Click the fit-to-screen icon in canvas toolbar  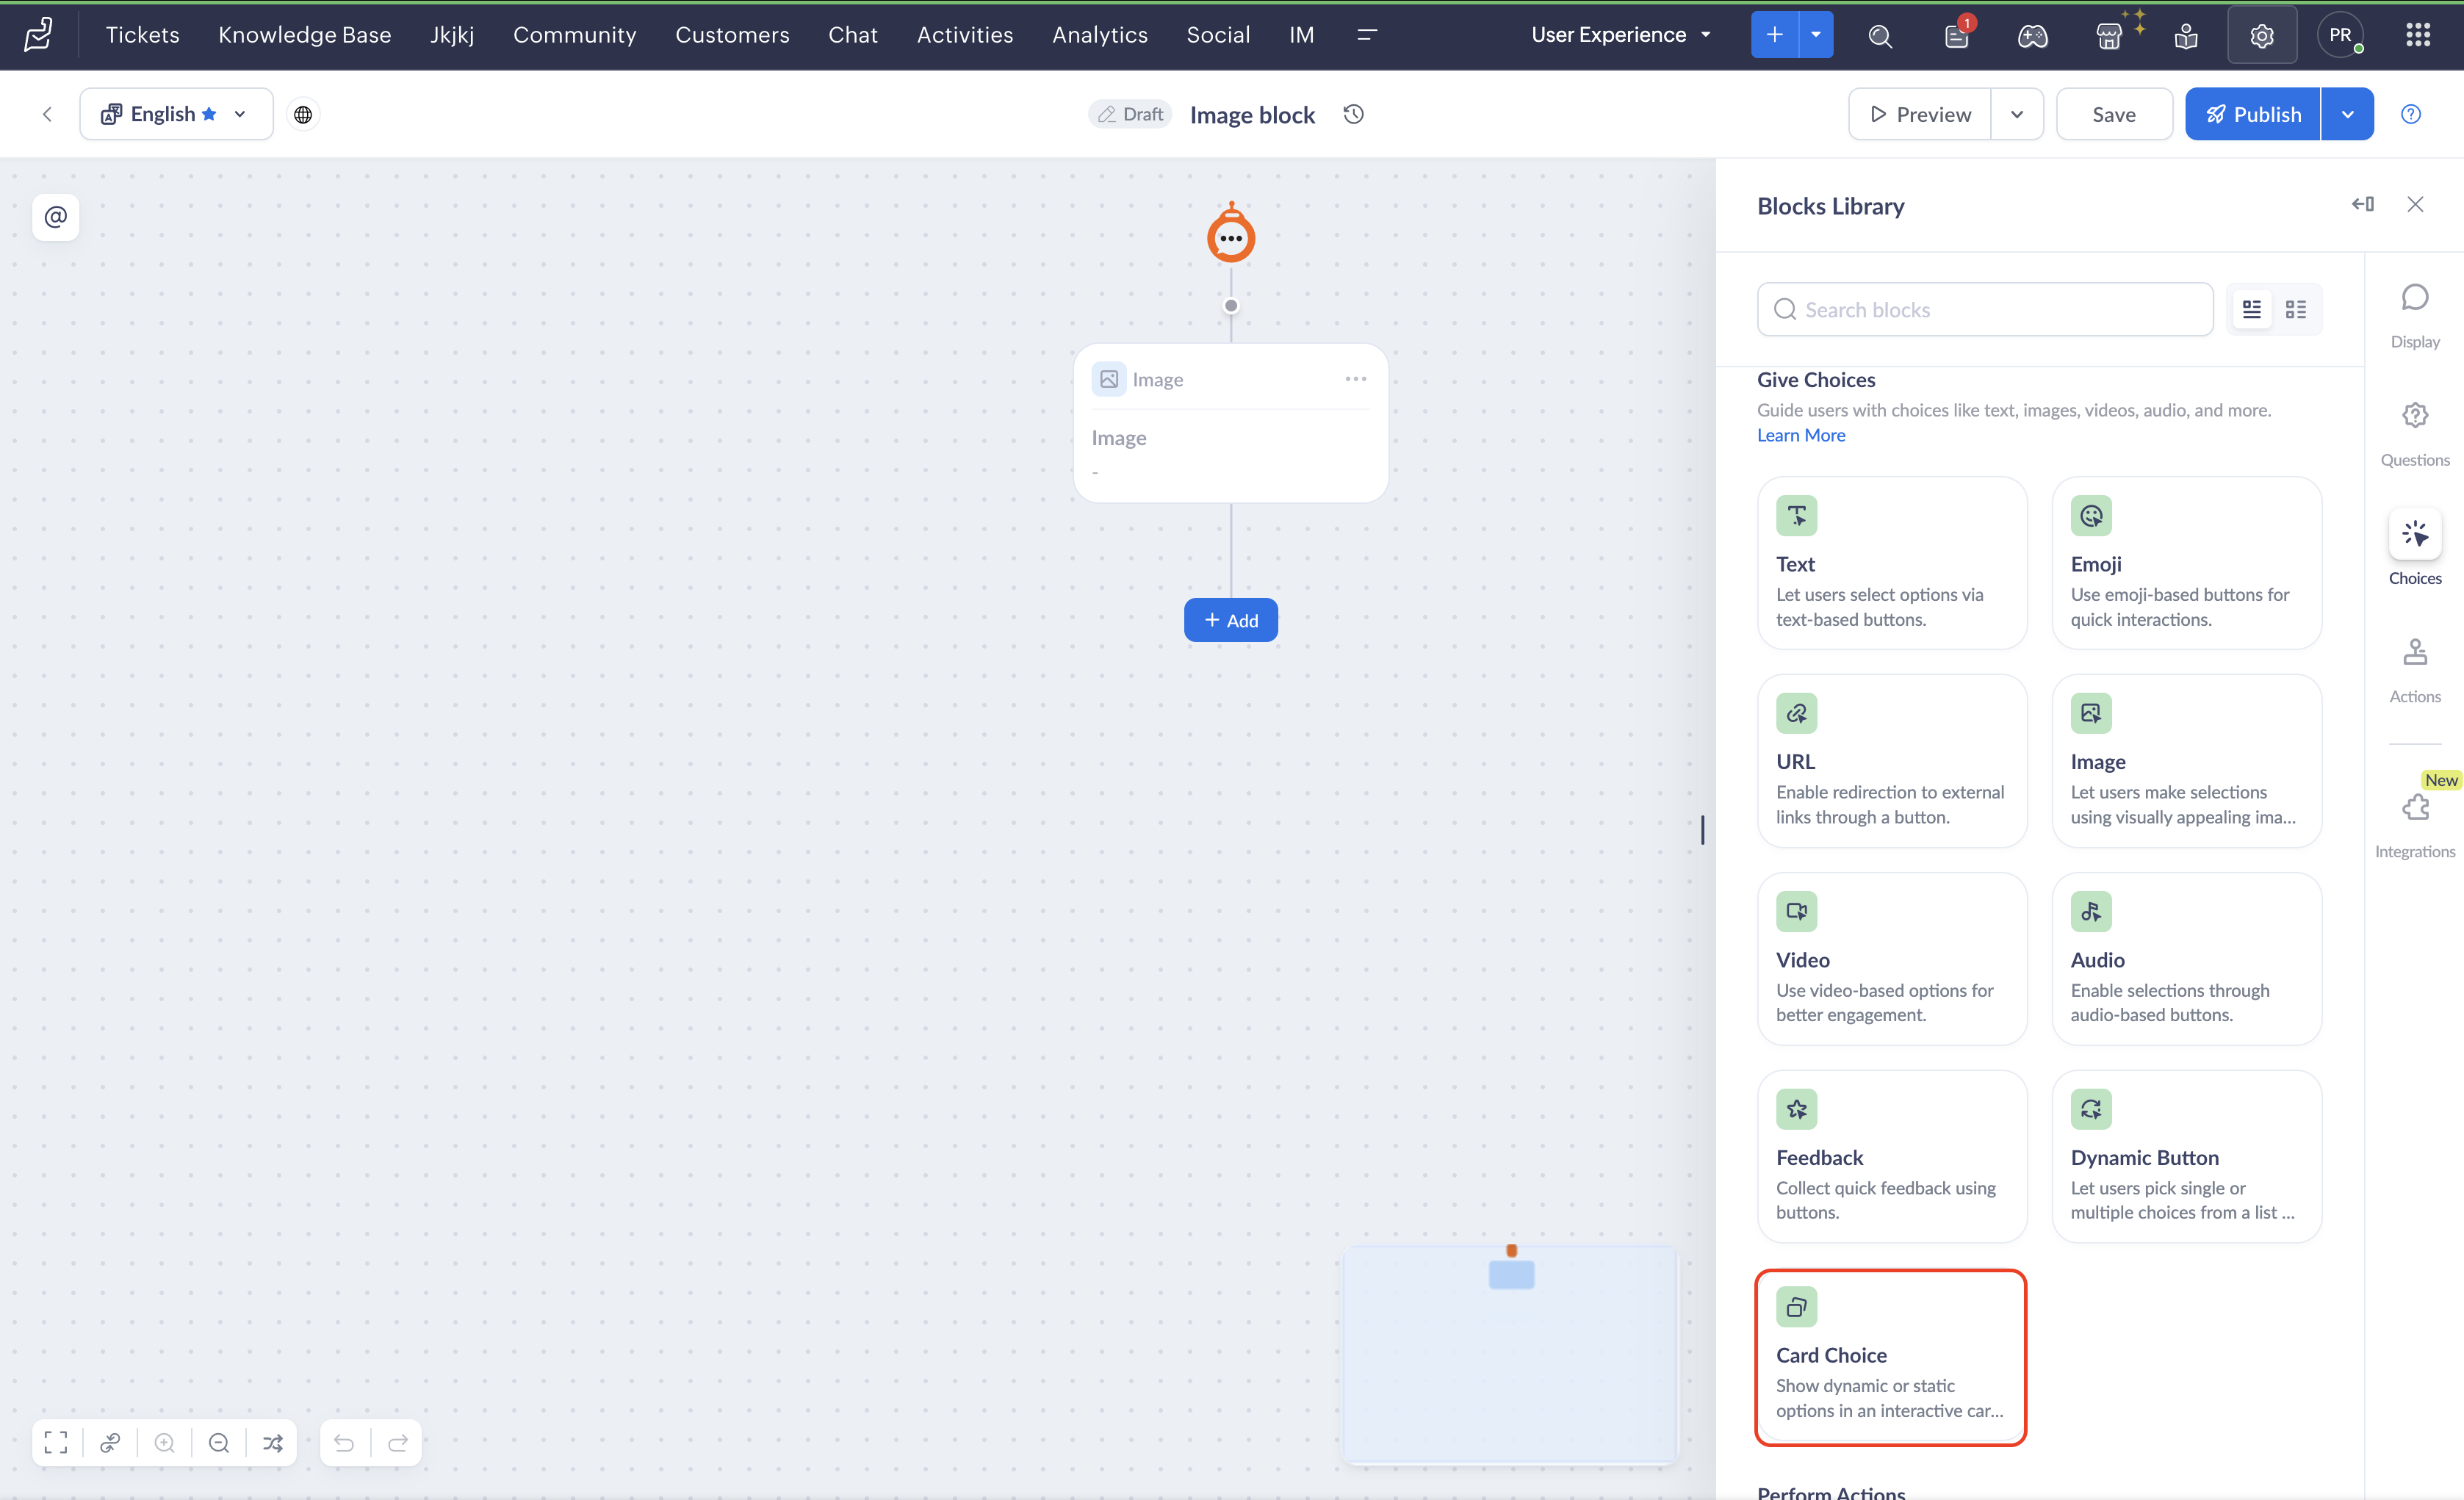(56, 1442)
